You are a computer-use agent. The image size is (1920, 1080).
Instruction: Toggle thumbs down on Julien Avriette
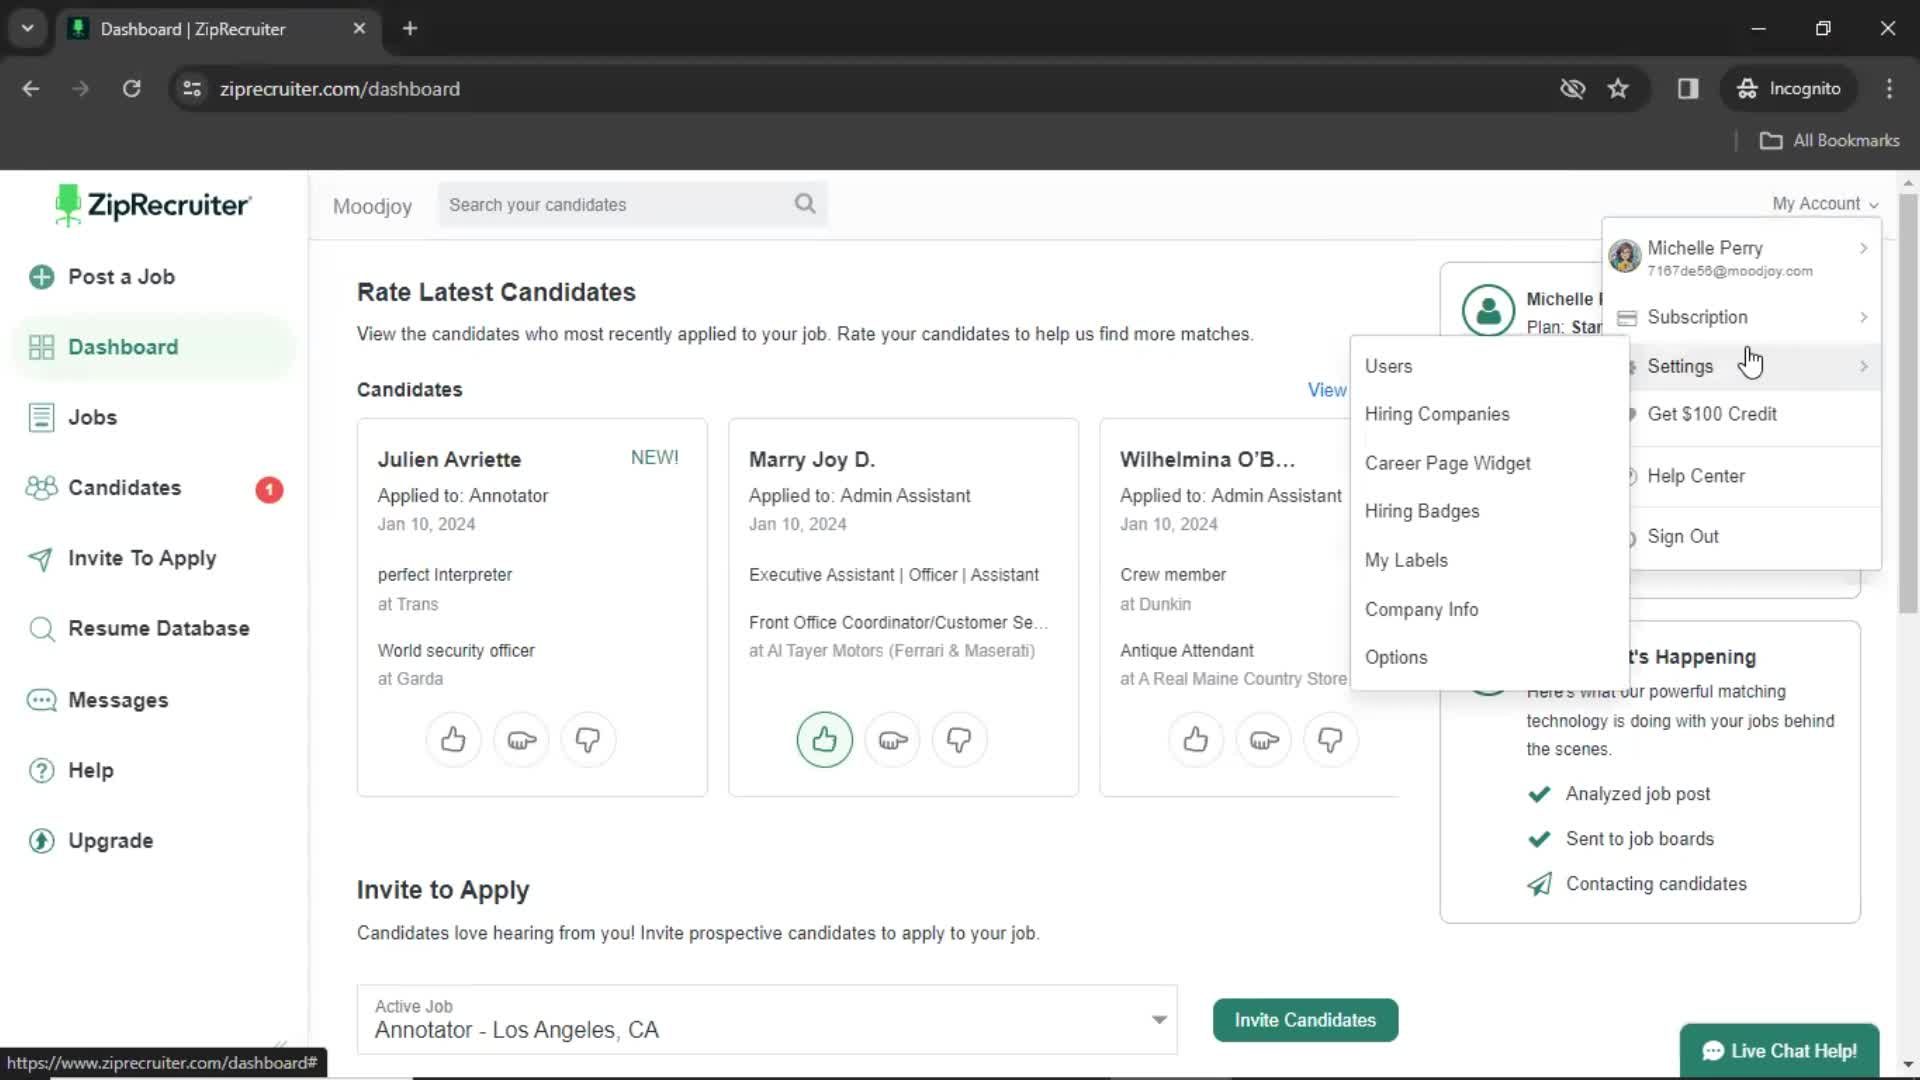588,740
